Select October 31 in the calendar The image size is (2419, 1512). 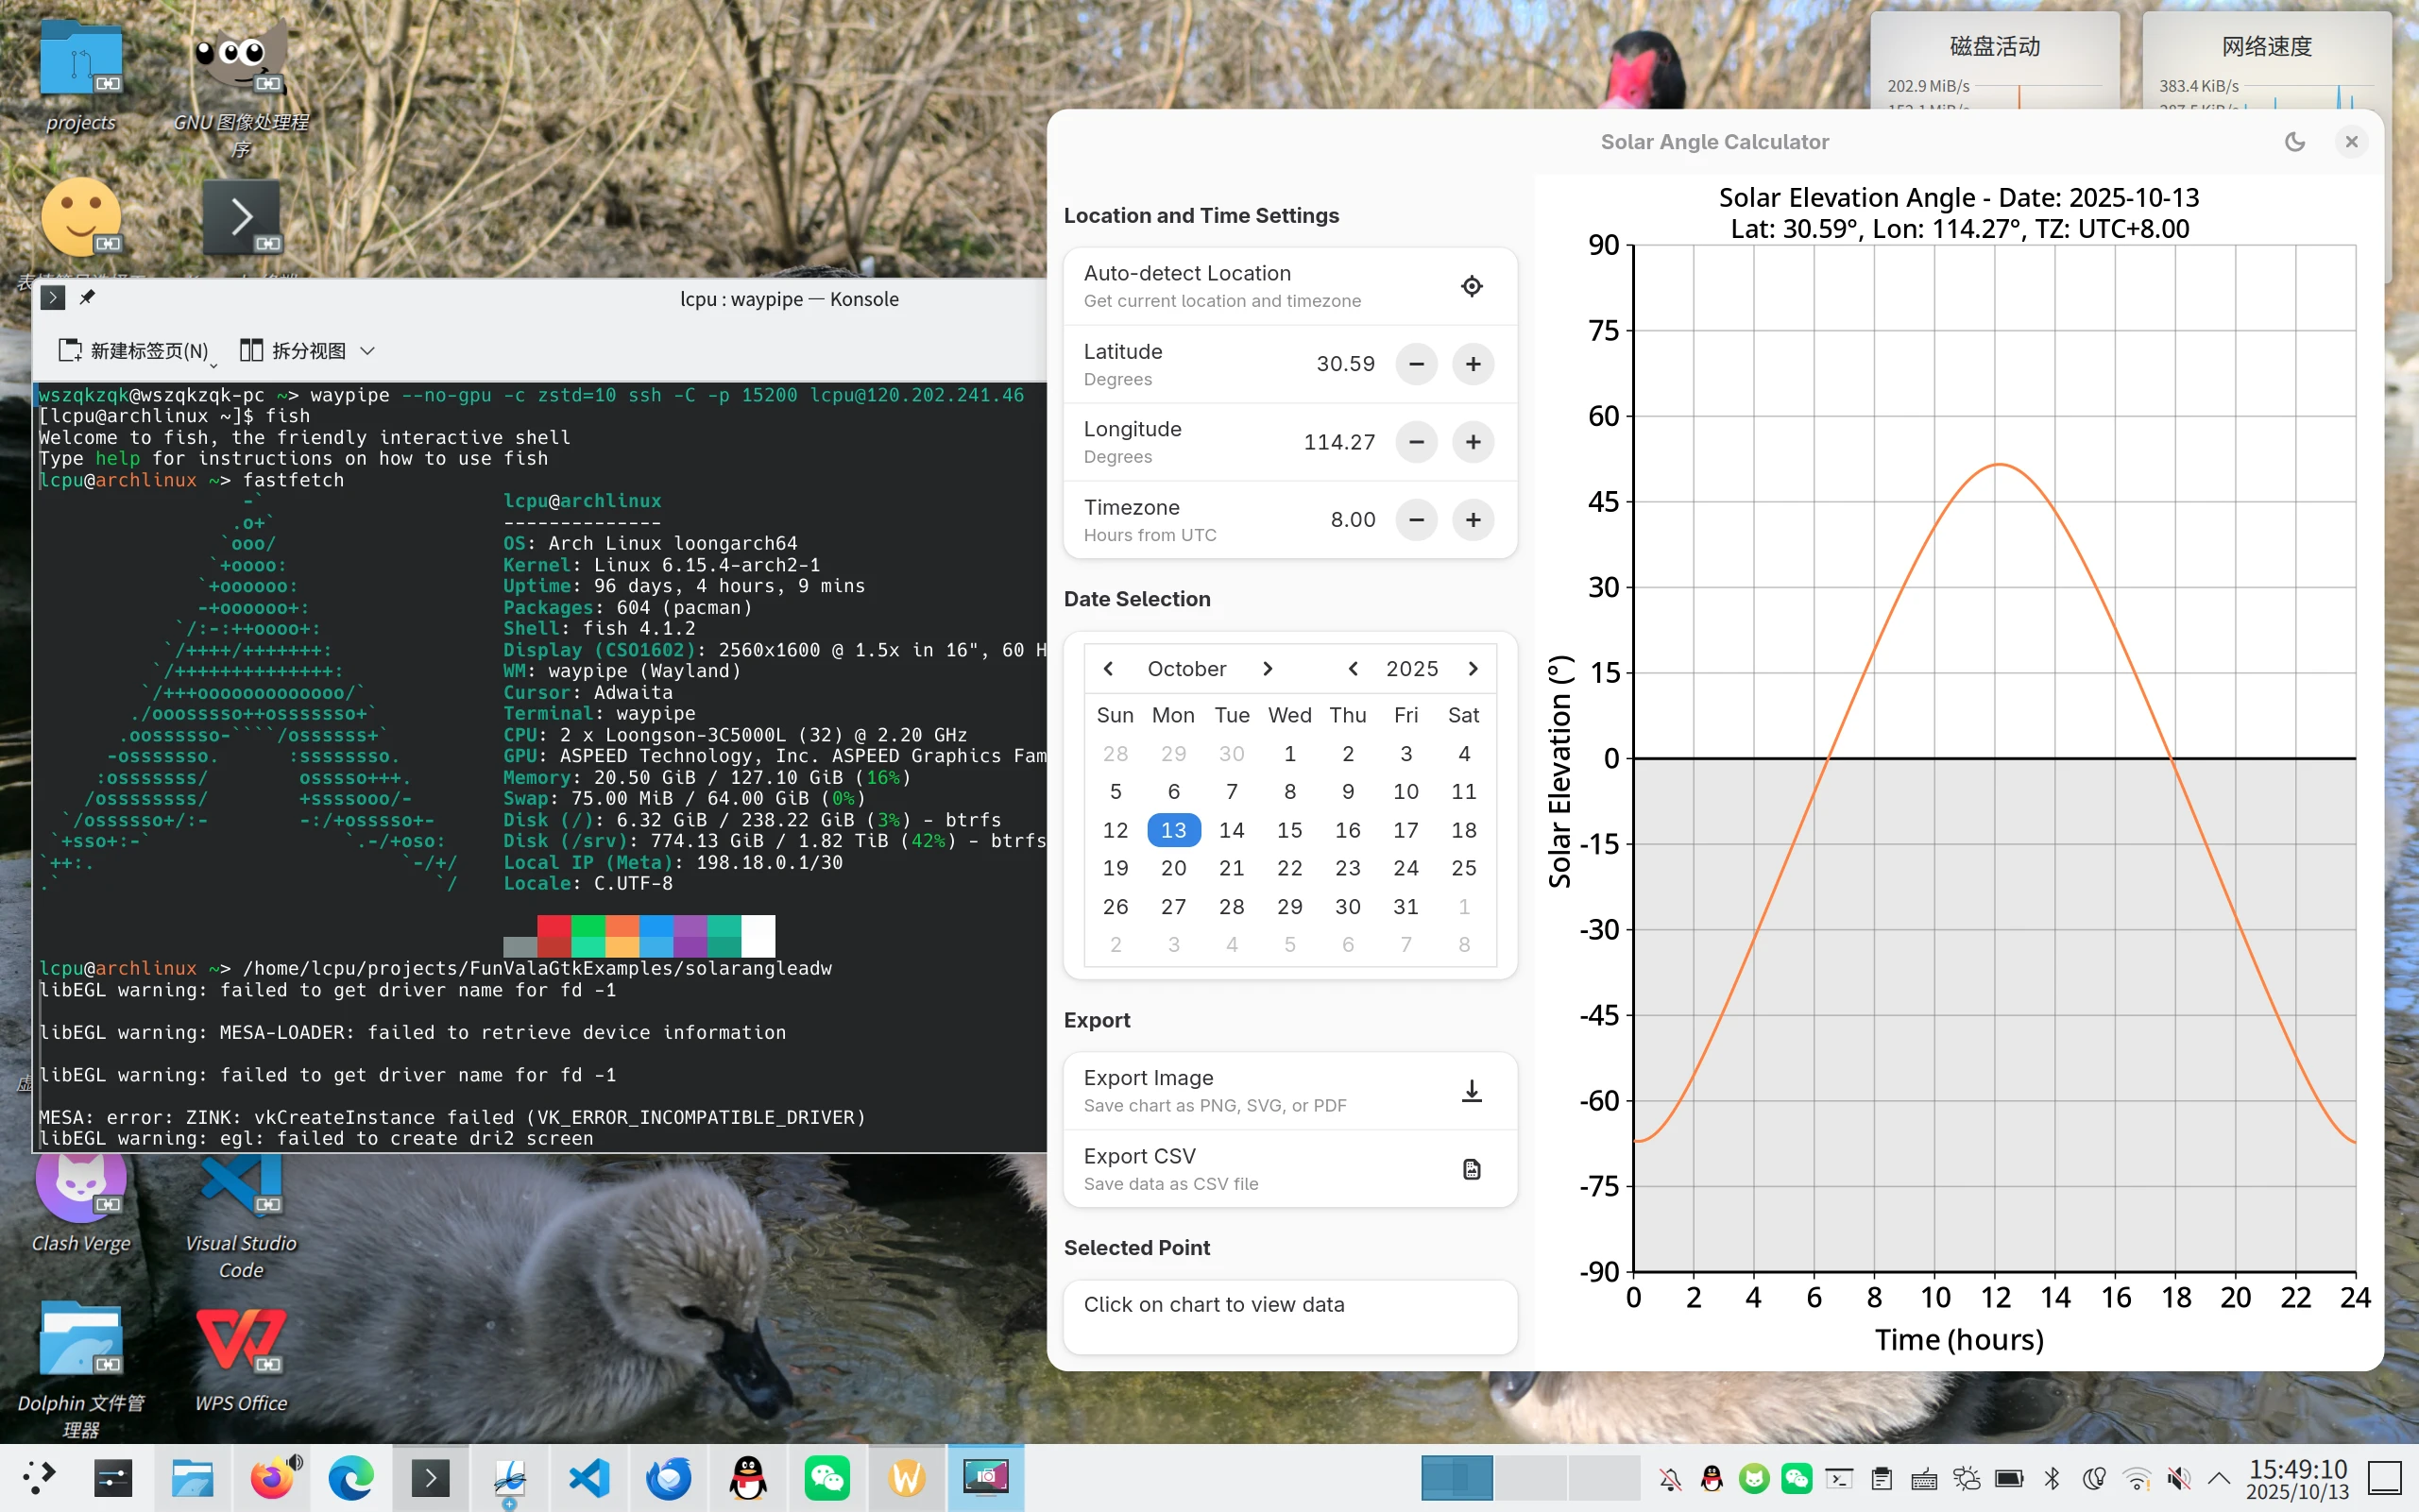(1405, 906)
